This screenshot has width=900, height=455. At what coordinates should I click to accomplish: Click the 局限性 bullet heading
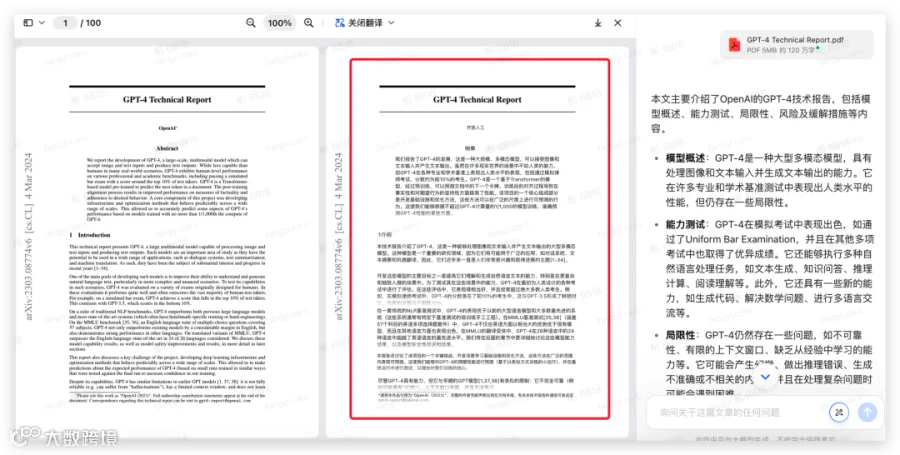[680, 335]
